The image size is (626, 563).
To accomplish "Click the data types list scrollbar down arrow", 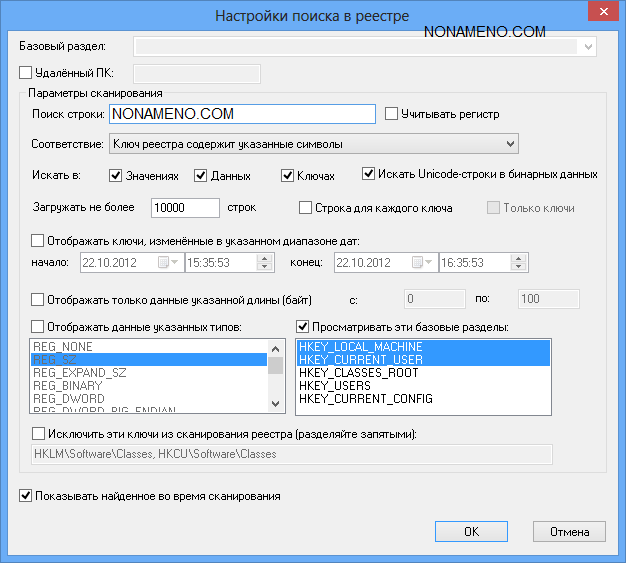I will coord(275,403).
